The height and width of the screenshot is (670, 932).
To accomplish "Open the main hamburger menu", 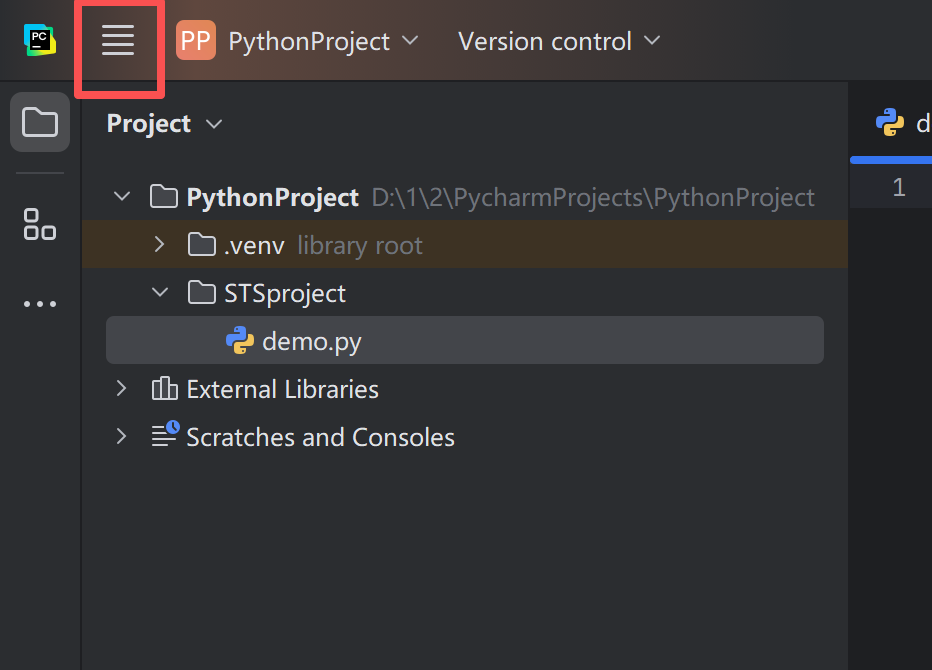I will pyautogui.click(x=118, y=40).
